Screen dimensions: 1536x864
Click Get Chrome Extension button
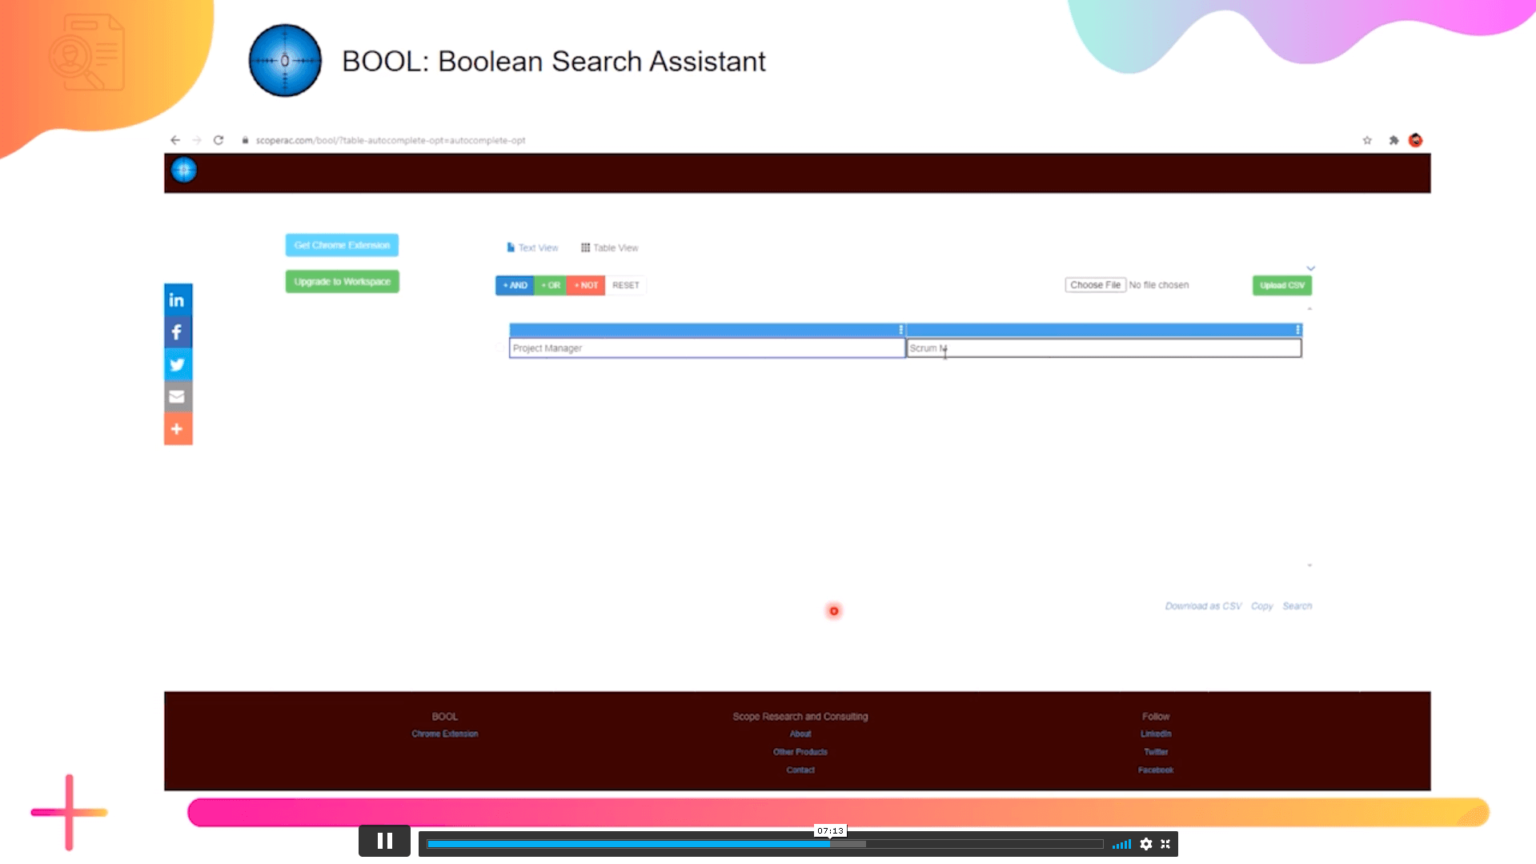pyautogui.click(x=342, y=245)
